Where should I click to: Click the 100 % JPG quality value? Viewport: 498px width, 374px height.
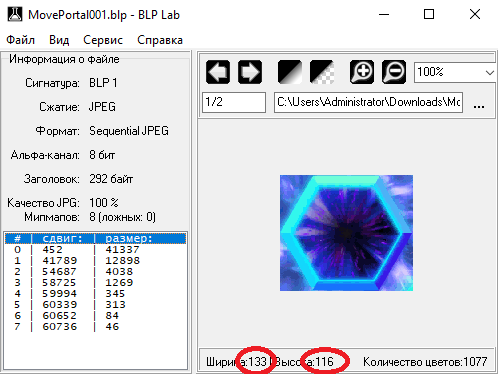(104, 203)
